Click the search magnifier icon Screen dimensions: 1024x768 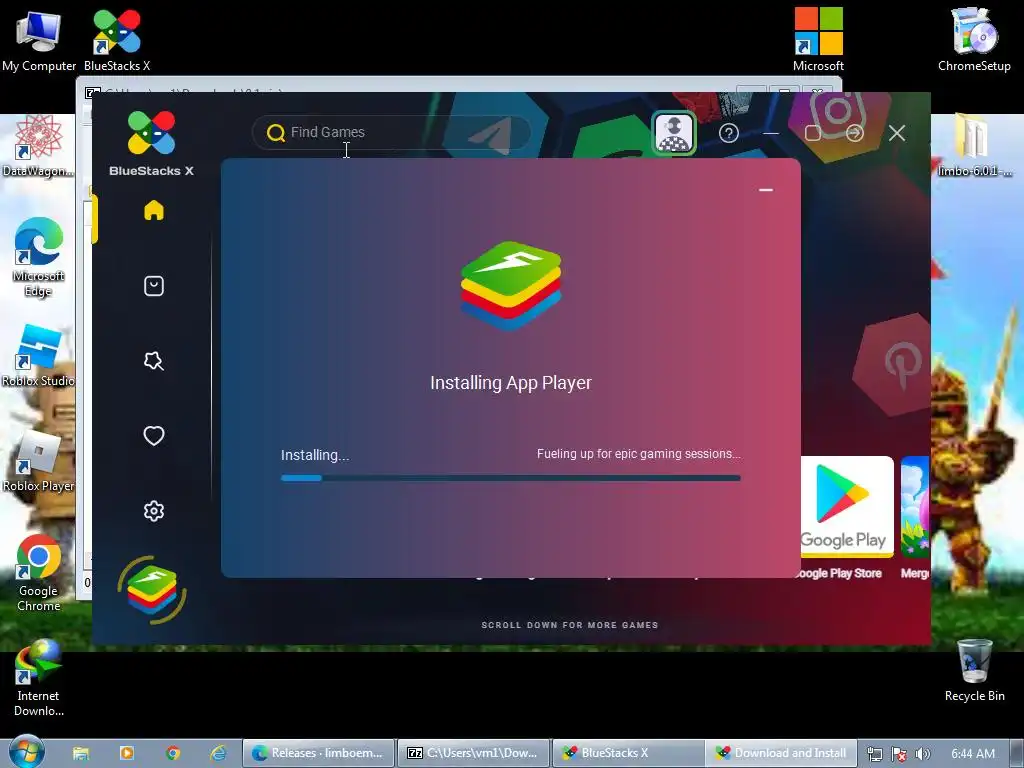click(276, 133)
